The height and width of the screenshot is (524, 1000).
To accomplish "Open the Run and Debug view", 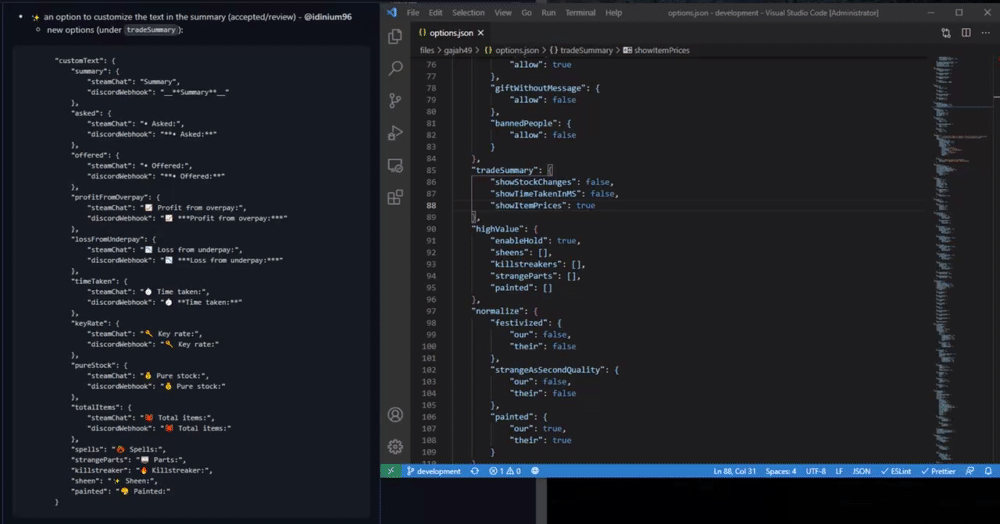I will pos(395,133).
